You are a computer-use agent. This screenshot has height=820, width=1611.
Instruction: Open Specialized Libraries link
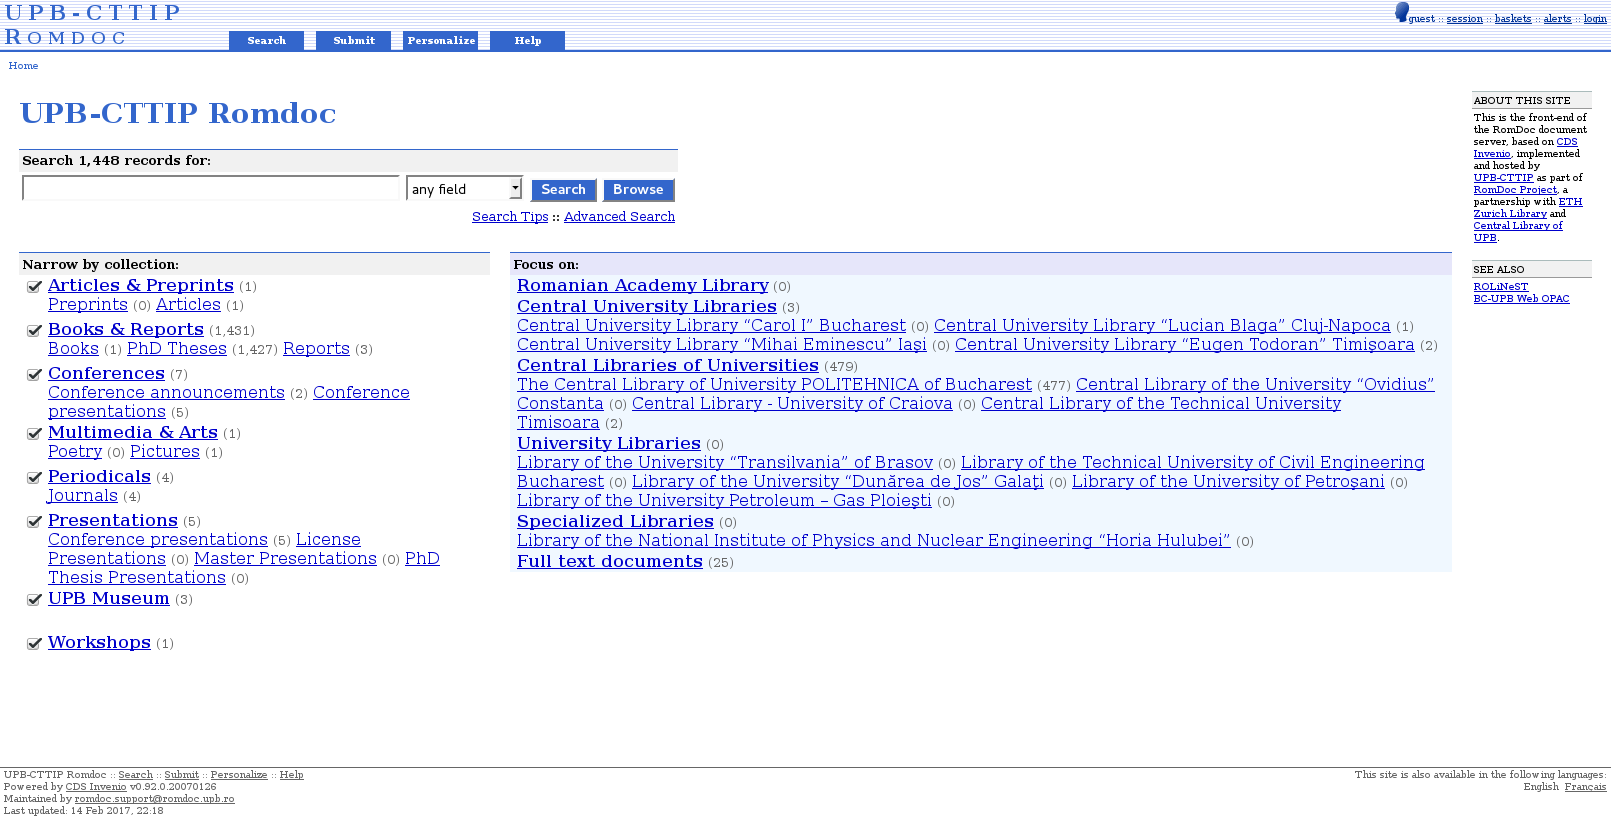pos(615,522)
